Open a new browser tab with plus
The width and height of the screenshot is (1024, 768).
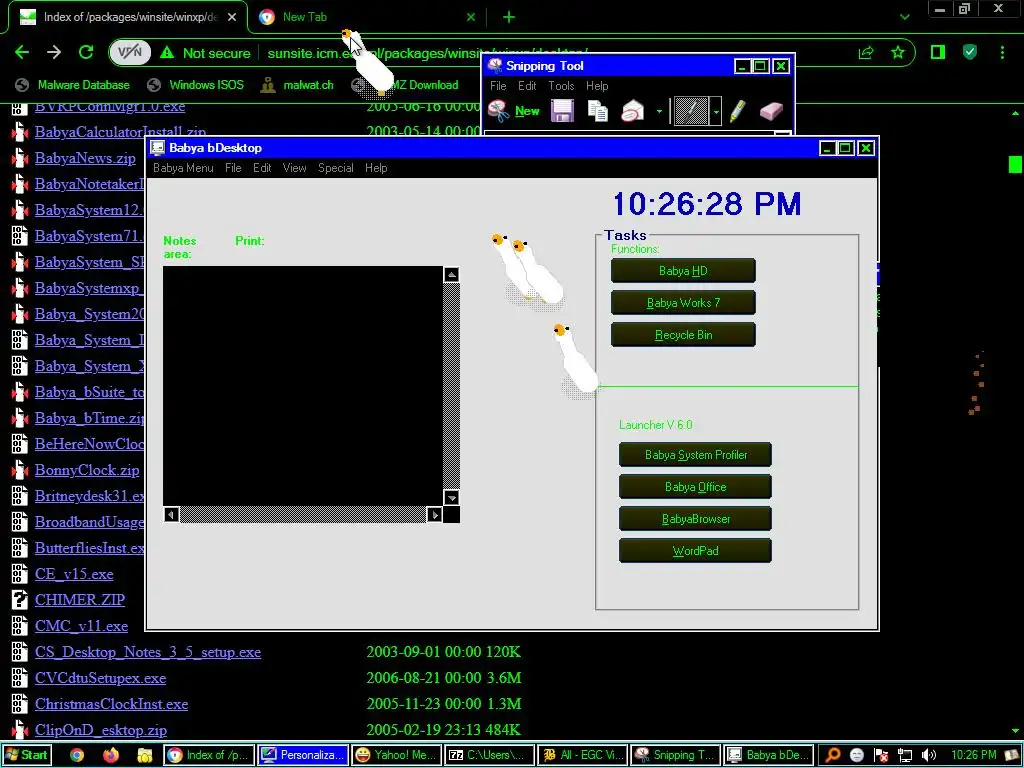coord(509,17)
